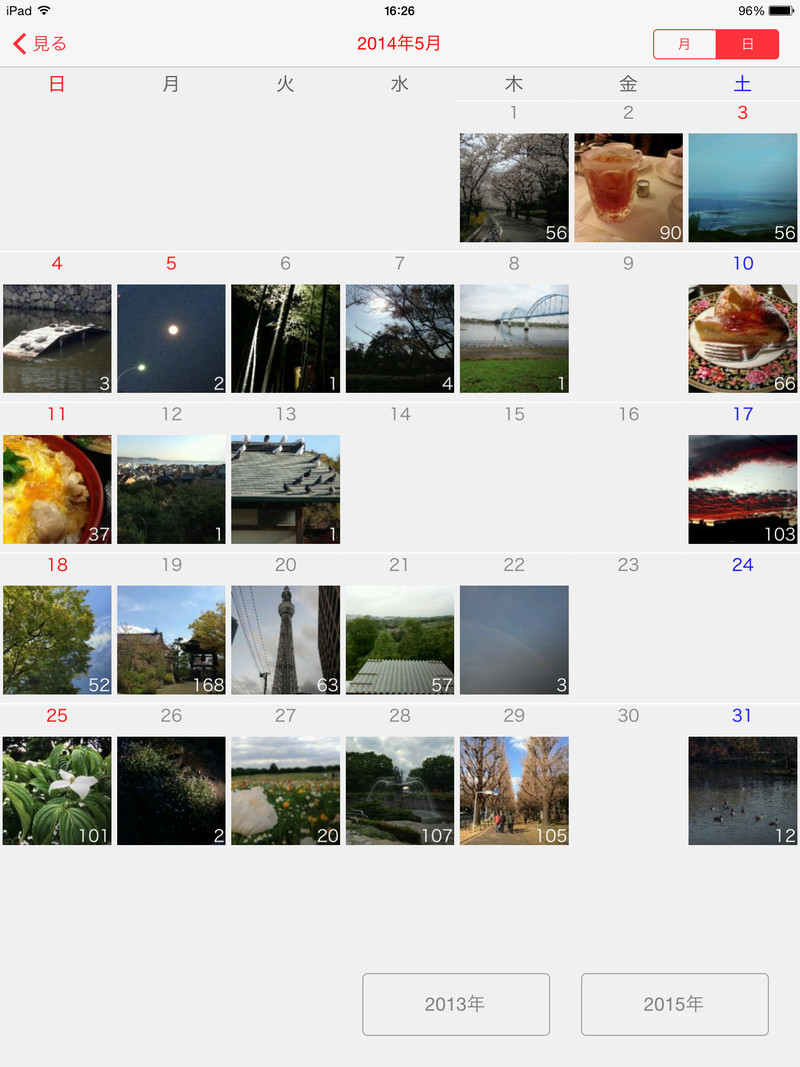Viewport: 800px width, 1067px height.
Task: Open May 20 Skytree tower thumbnail
Action: 286,640
